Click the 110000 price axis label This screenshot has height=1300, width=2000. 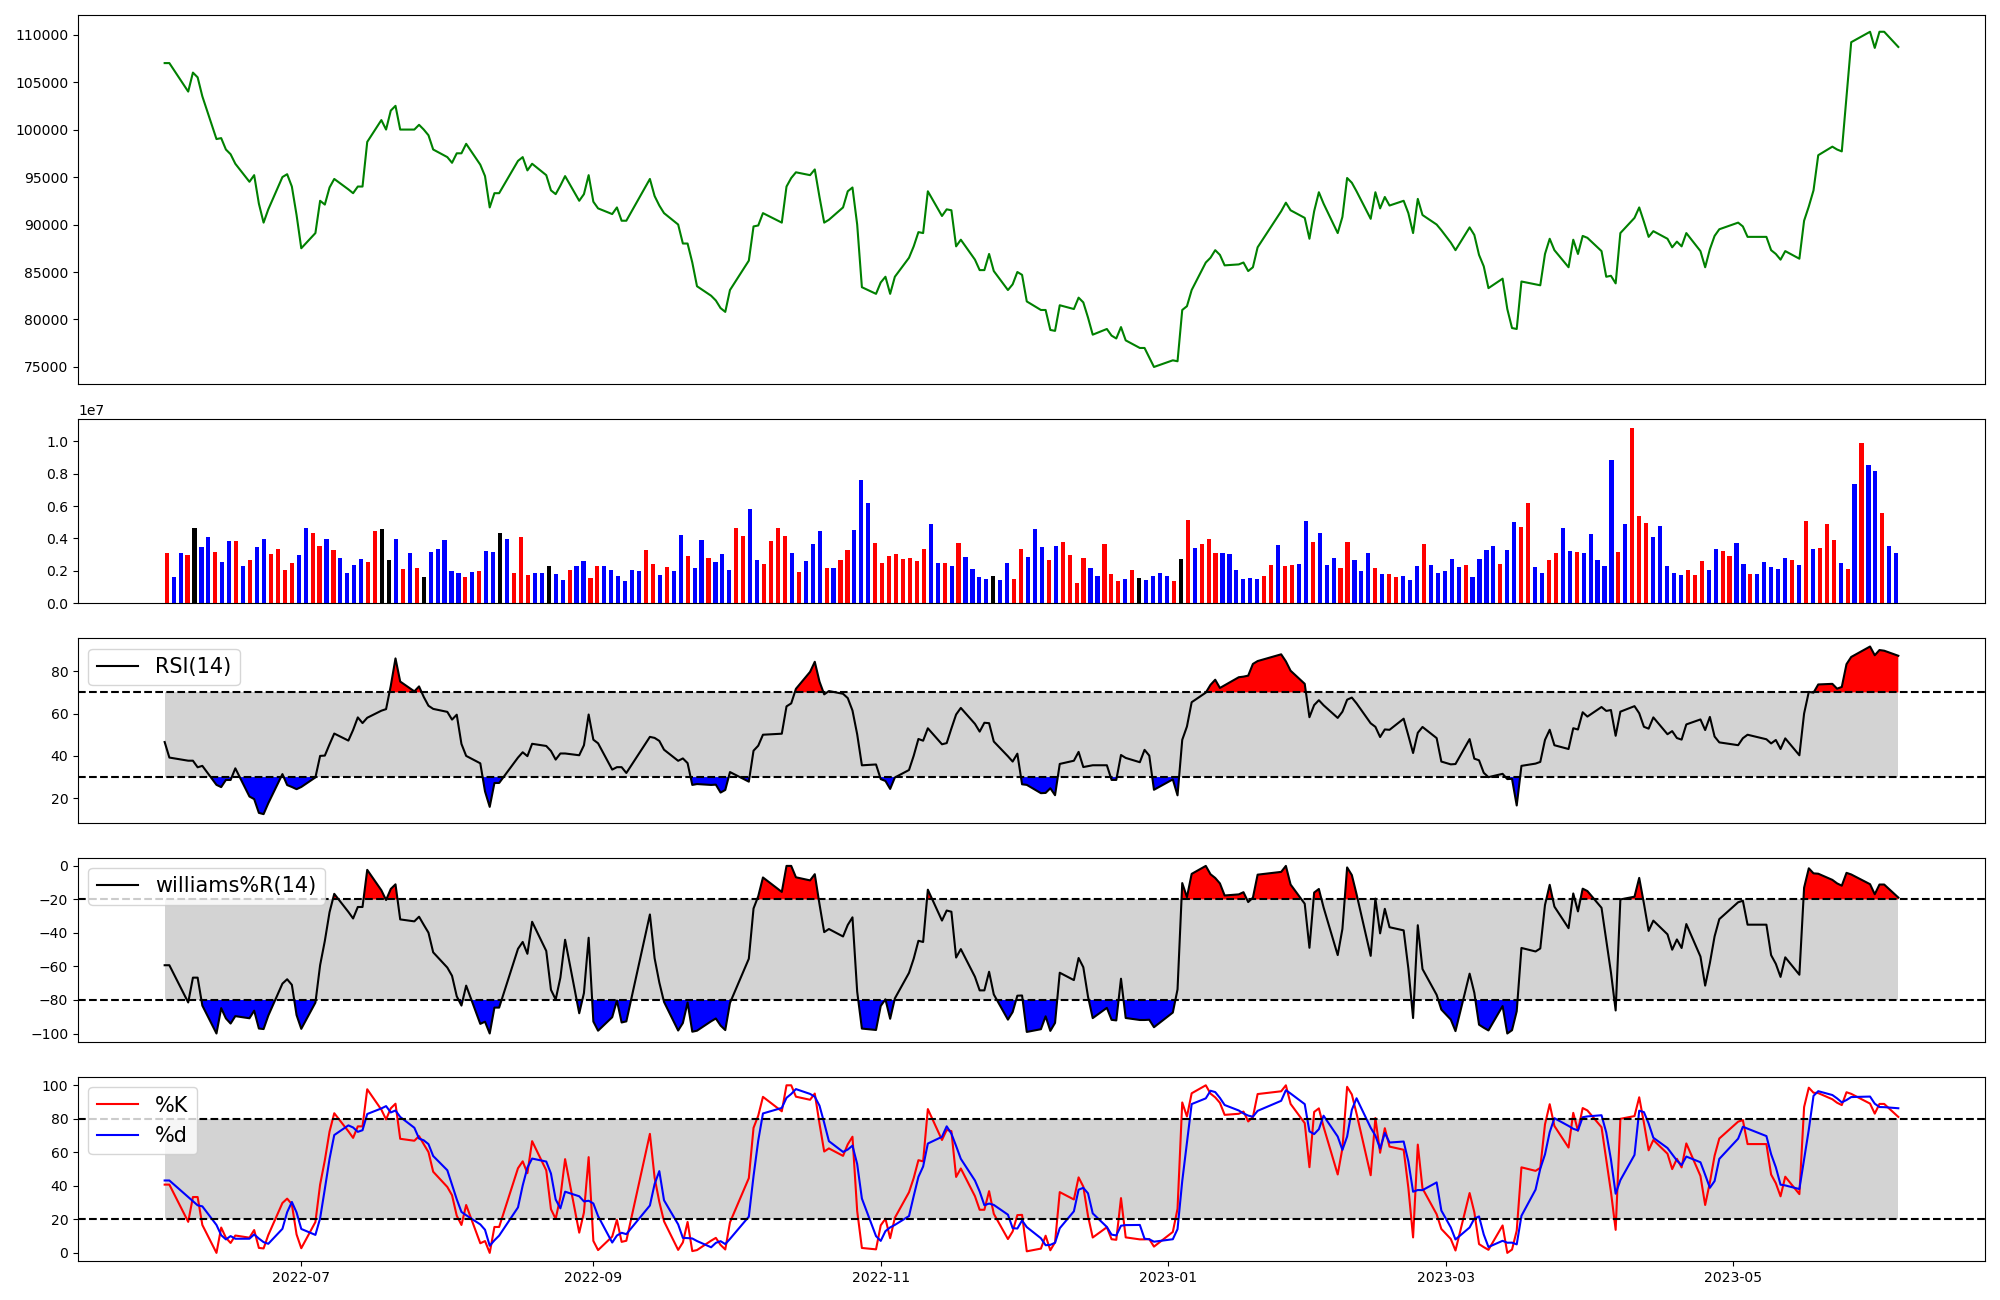42,35
